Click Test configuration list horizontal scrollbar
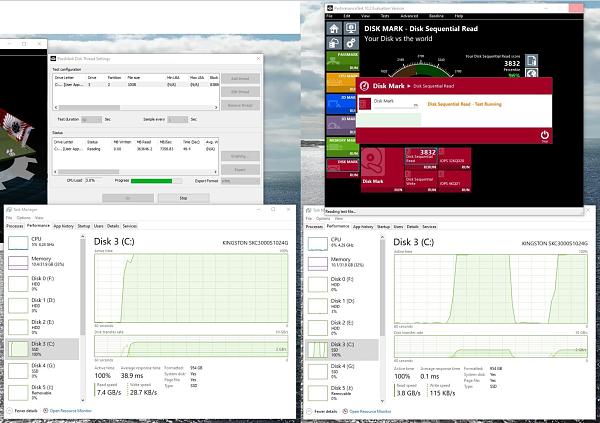 135,108
